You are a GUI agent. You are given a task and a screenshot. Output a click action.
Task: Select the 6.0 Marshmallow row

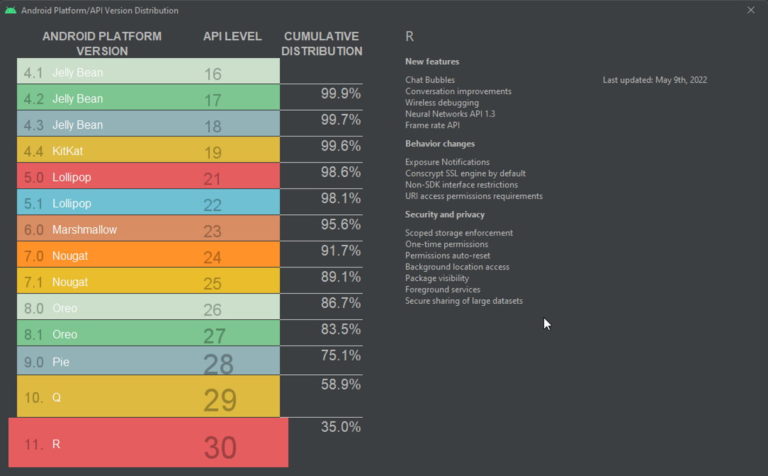148,229
